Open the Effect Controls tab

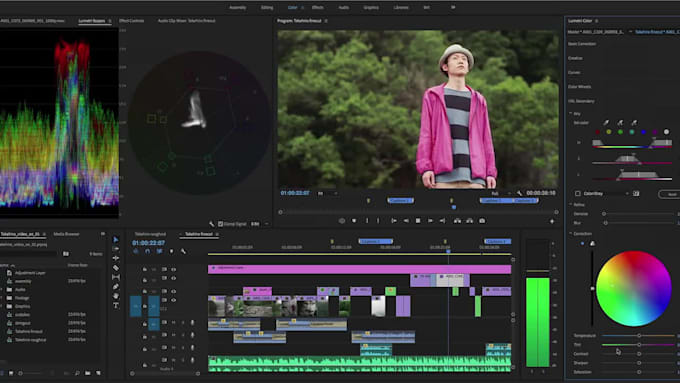point(131,20)
